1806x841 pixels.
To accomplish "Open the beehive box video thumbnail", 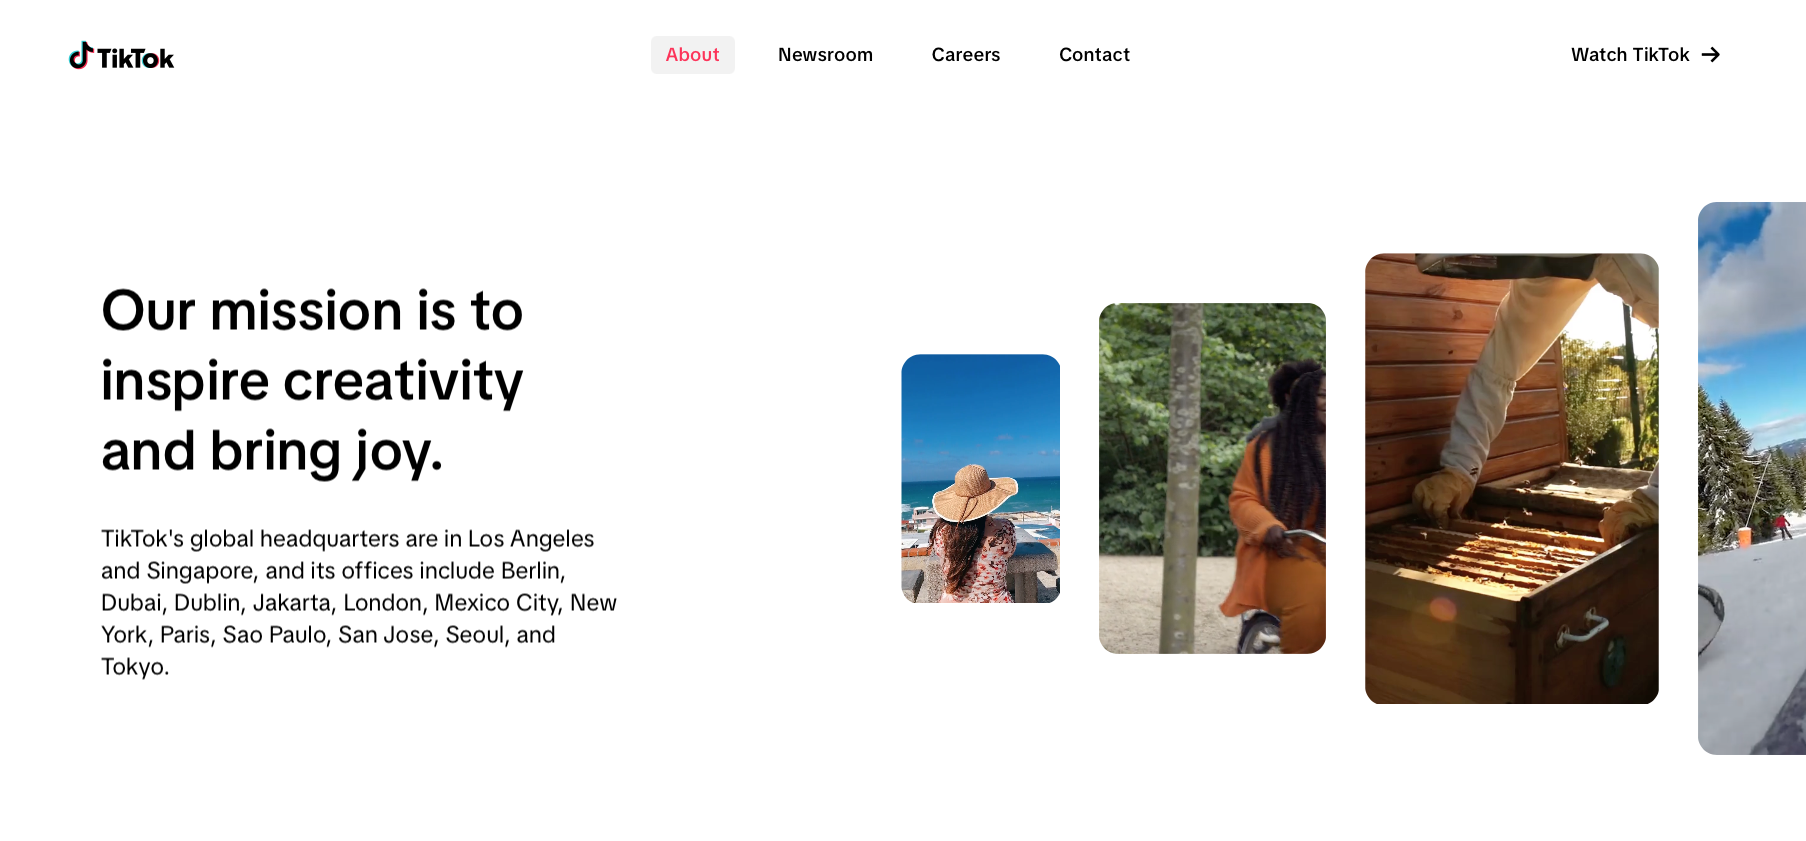I will tap(1512, 479).
